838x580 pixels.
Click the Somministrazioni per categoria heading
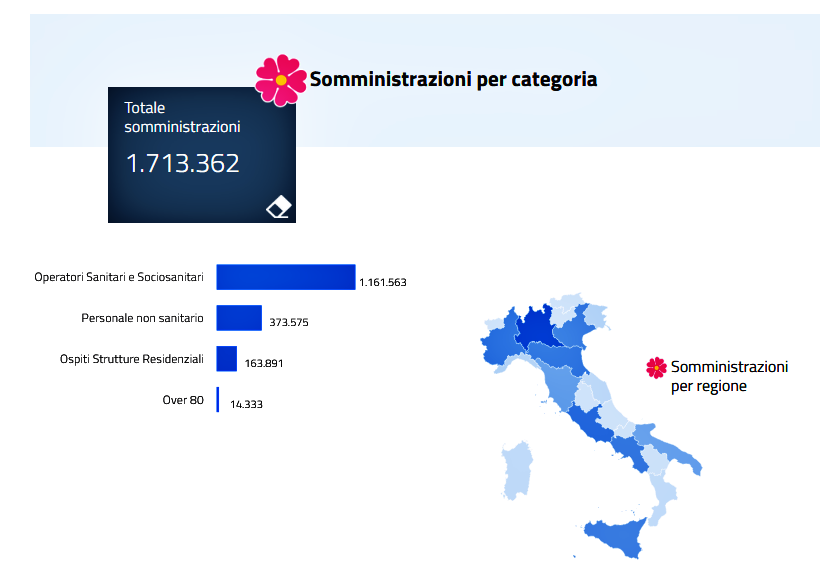tap(453, 79)
